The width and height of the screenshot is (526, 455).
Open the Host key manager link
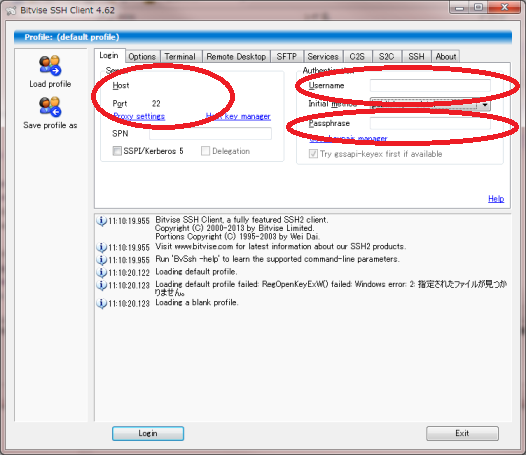(238, 116)
